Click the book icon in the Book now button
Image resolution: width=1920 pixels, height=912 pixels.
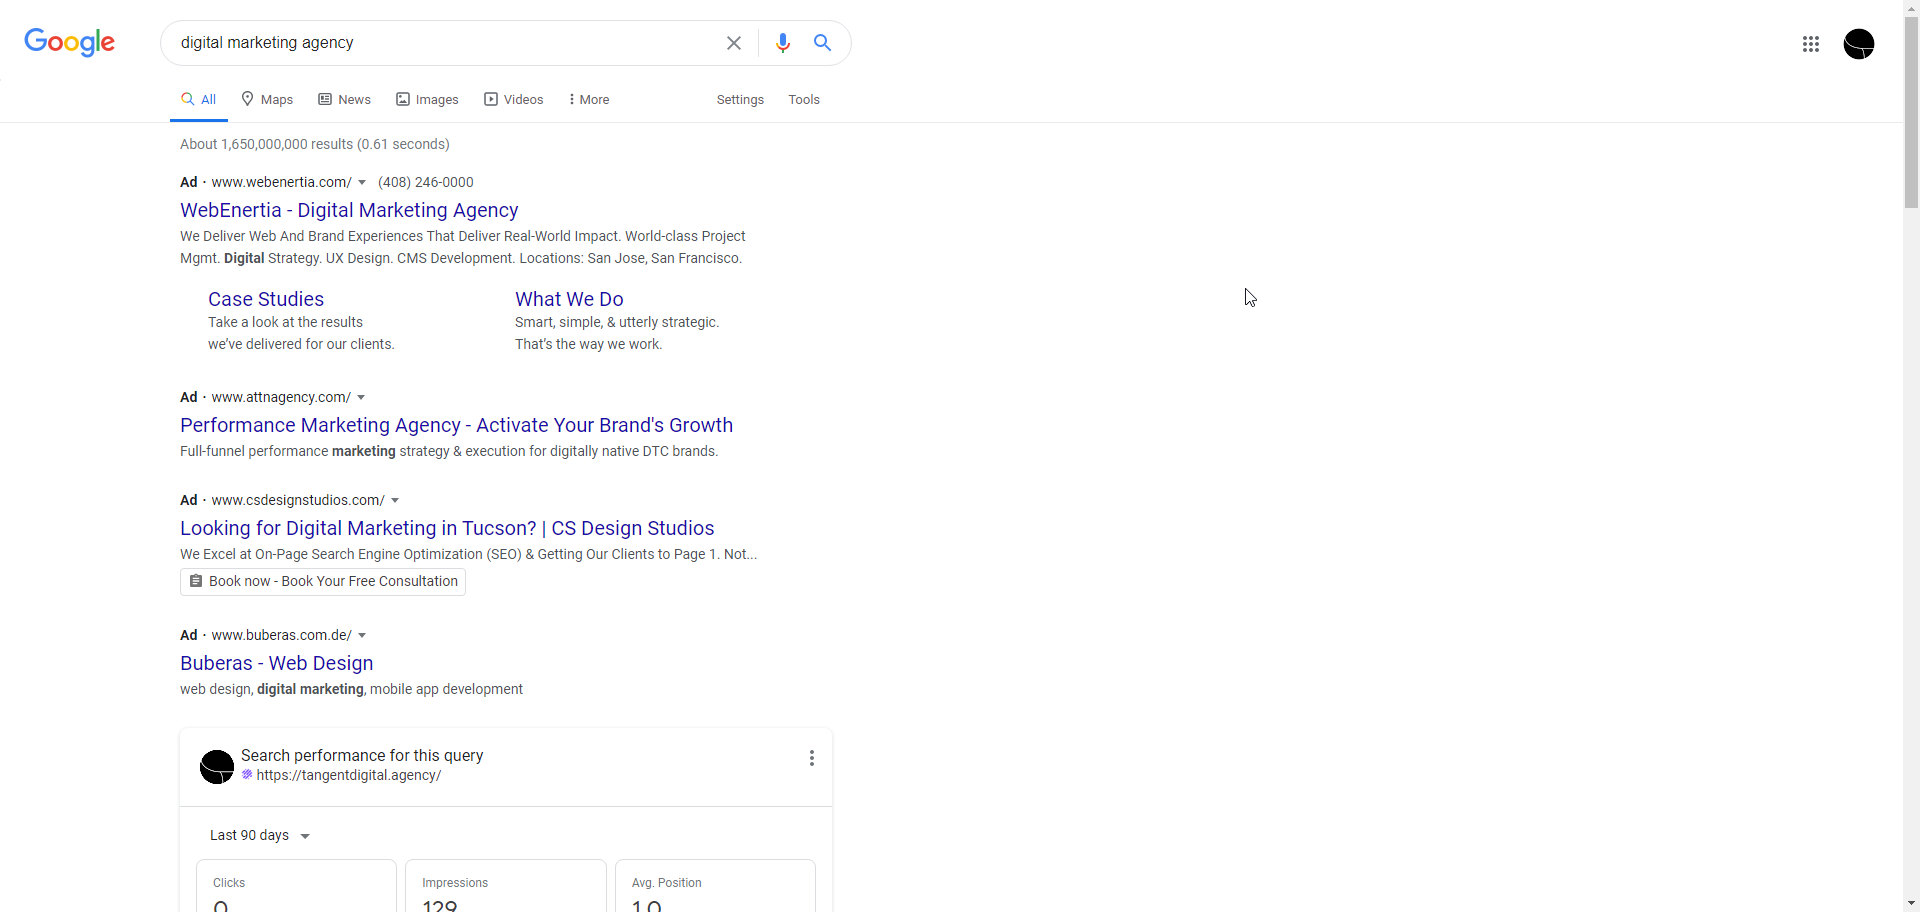tap(196, 581)
